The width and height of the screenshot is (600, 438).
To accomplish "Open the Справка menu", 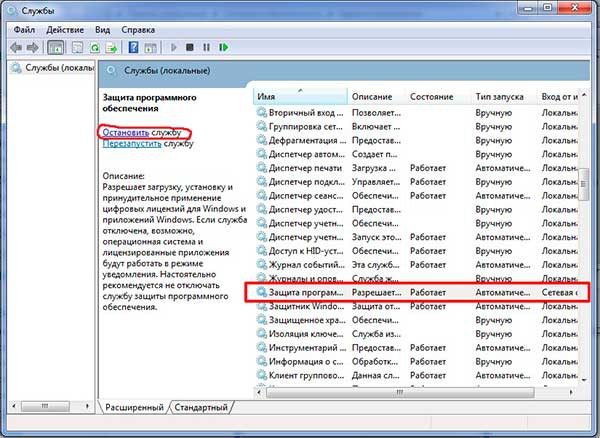I will [138, 30].
